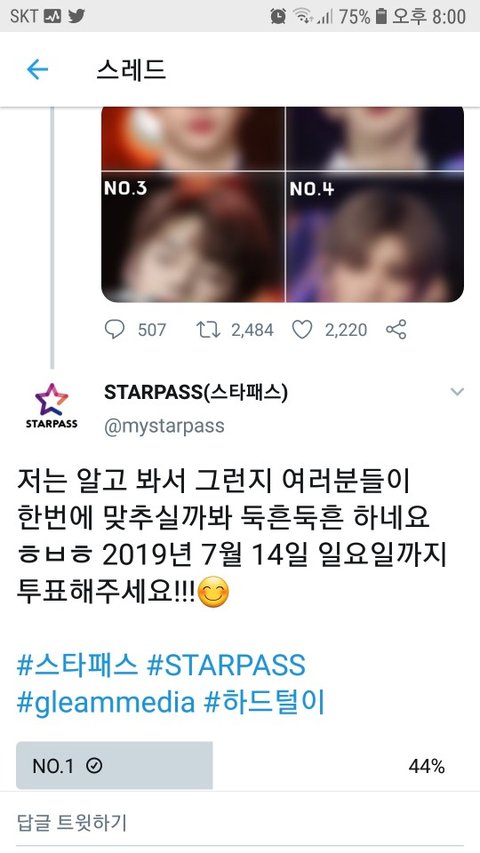This screenshot has width=480, height=853.
Task: Open the #gleammedia hashtag
Action: 106,702
